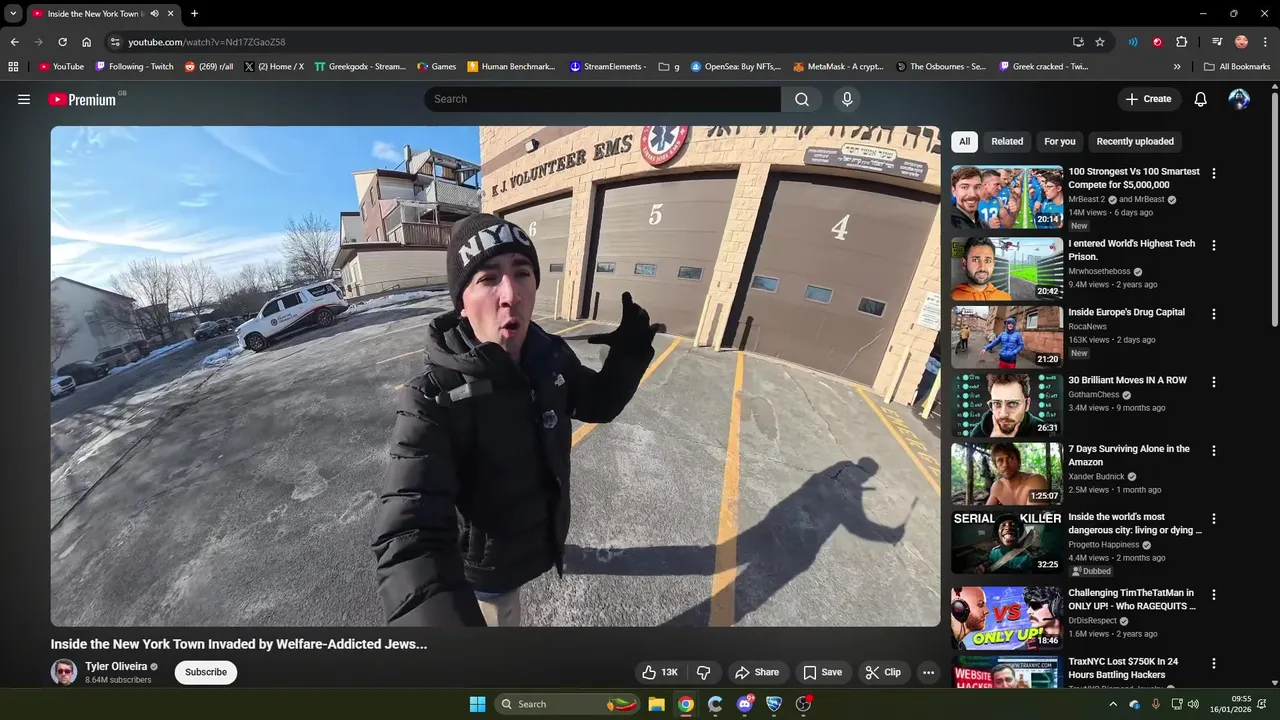This screenshot has width=1280, height=720.
Task: Open more actions ellipsis under the video
Action: pos(928,672)
